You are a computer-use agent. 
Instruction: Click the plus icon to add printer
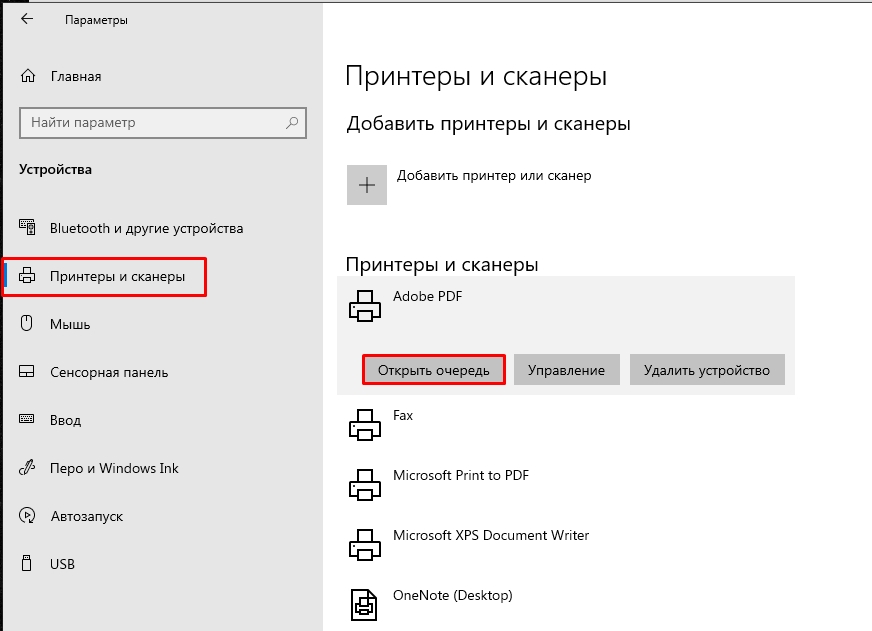pos(366,185)
